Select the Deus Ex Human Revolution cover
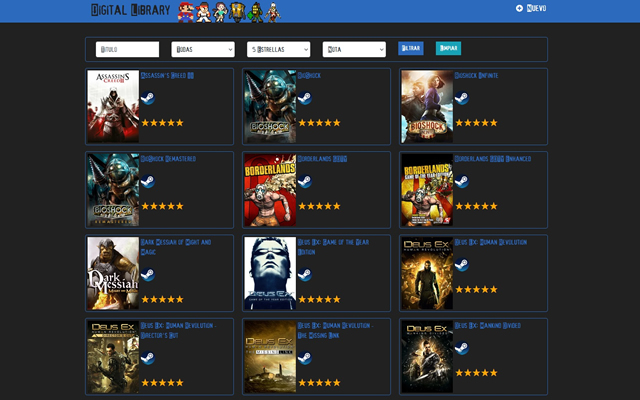The height and width of the screenshot is (400, 640). pyautogui.click(x=427, y=273)
